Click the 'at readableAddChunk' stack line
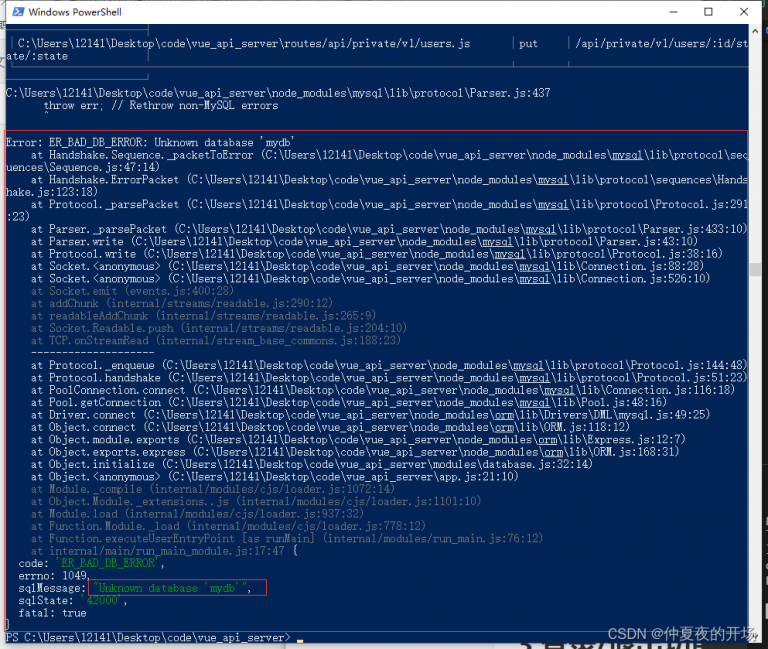Image resolution: width=768 pixels, height=649 pixels. (x=203, y=315)
